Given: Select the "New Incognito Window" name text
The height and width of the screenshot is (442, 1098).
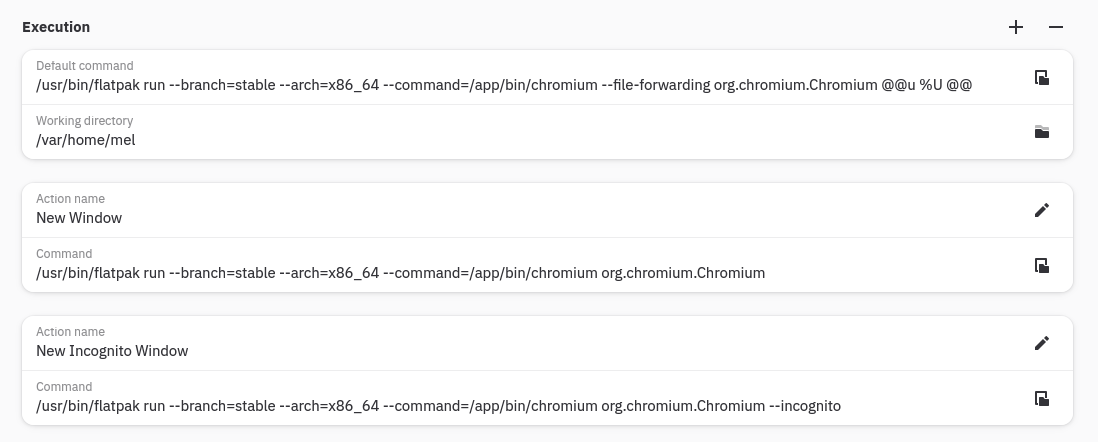Looking at the screenshot, I should [x=112, y=351].
